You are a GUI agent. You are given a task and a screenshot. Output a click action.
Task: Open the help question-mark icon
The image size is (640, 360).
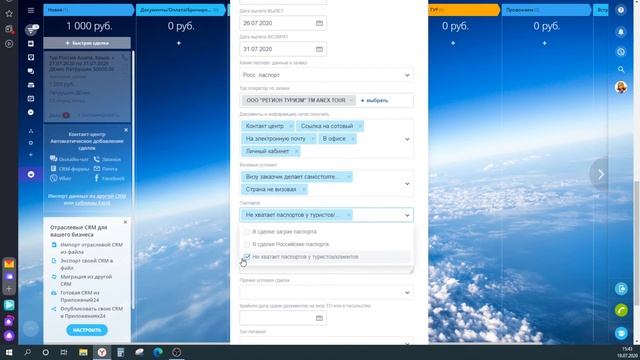point(621,10)
